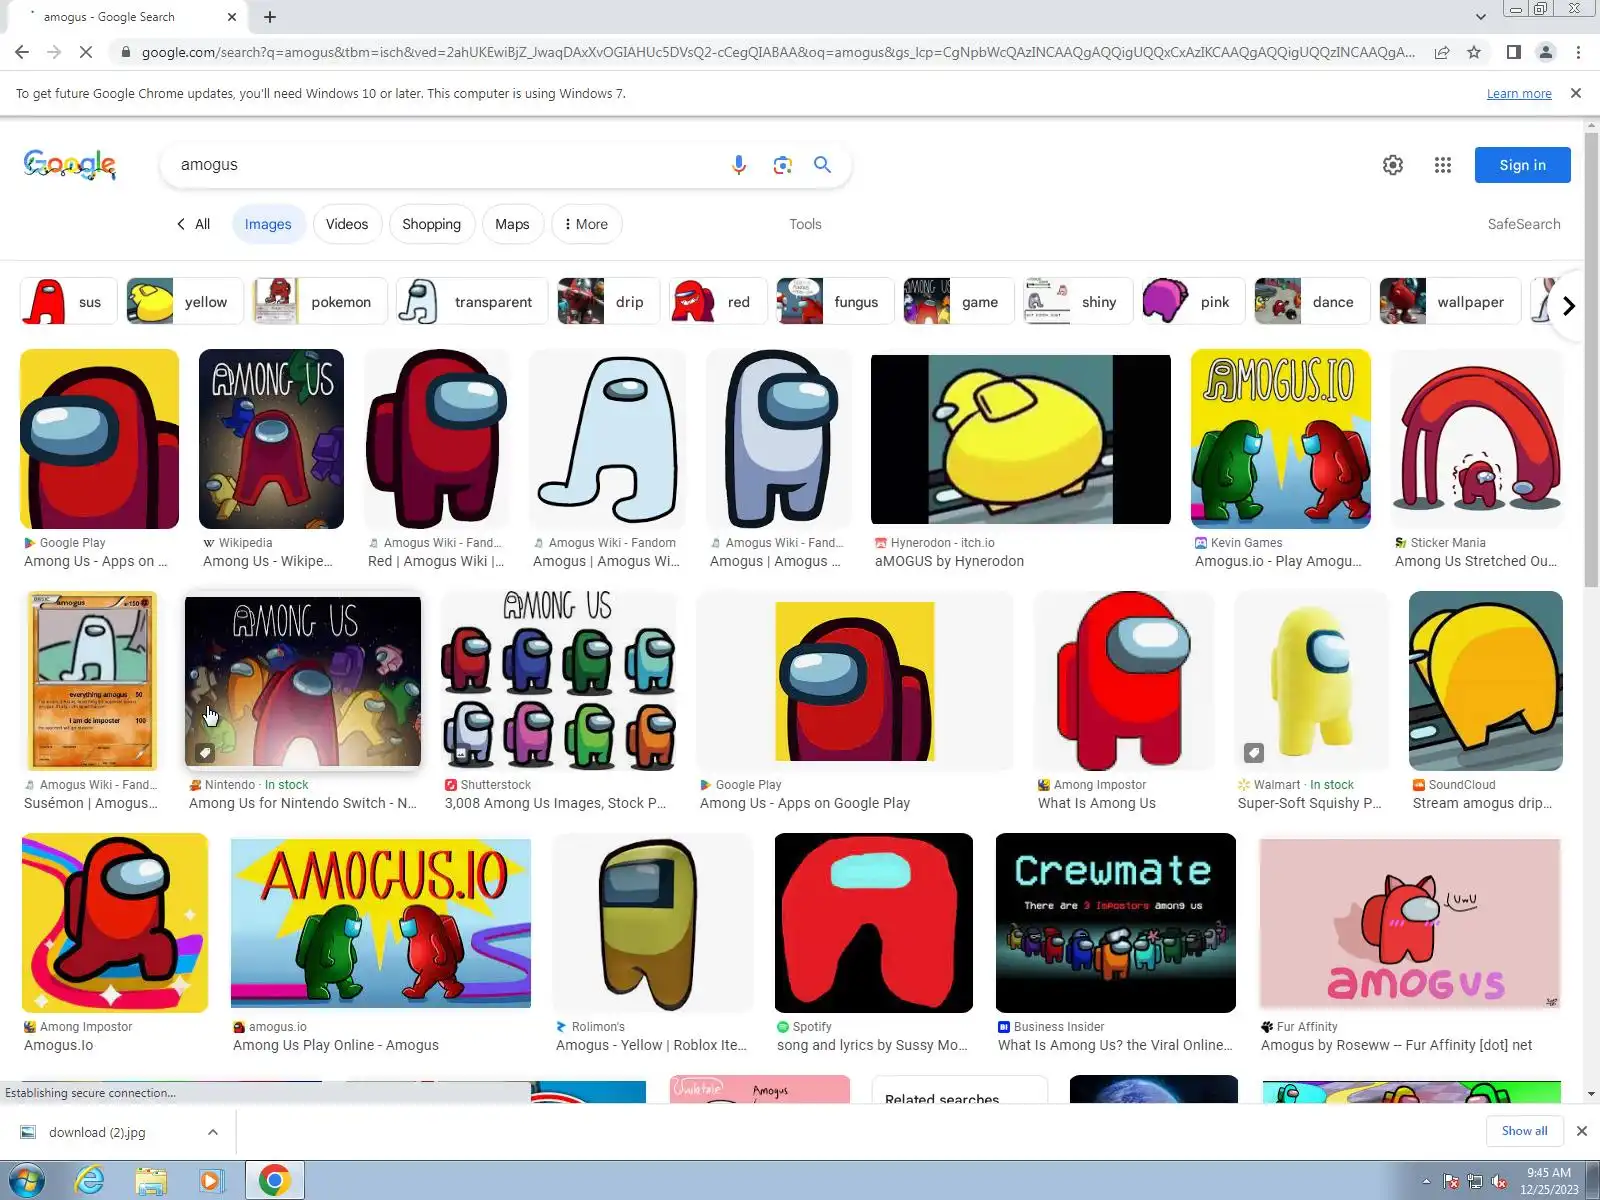Select the pokemon suggestion chip
Screen dimensions: 1600x1200
[320, 302]
